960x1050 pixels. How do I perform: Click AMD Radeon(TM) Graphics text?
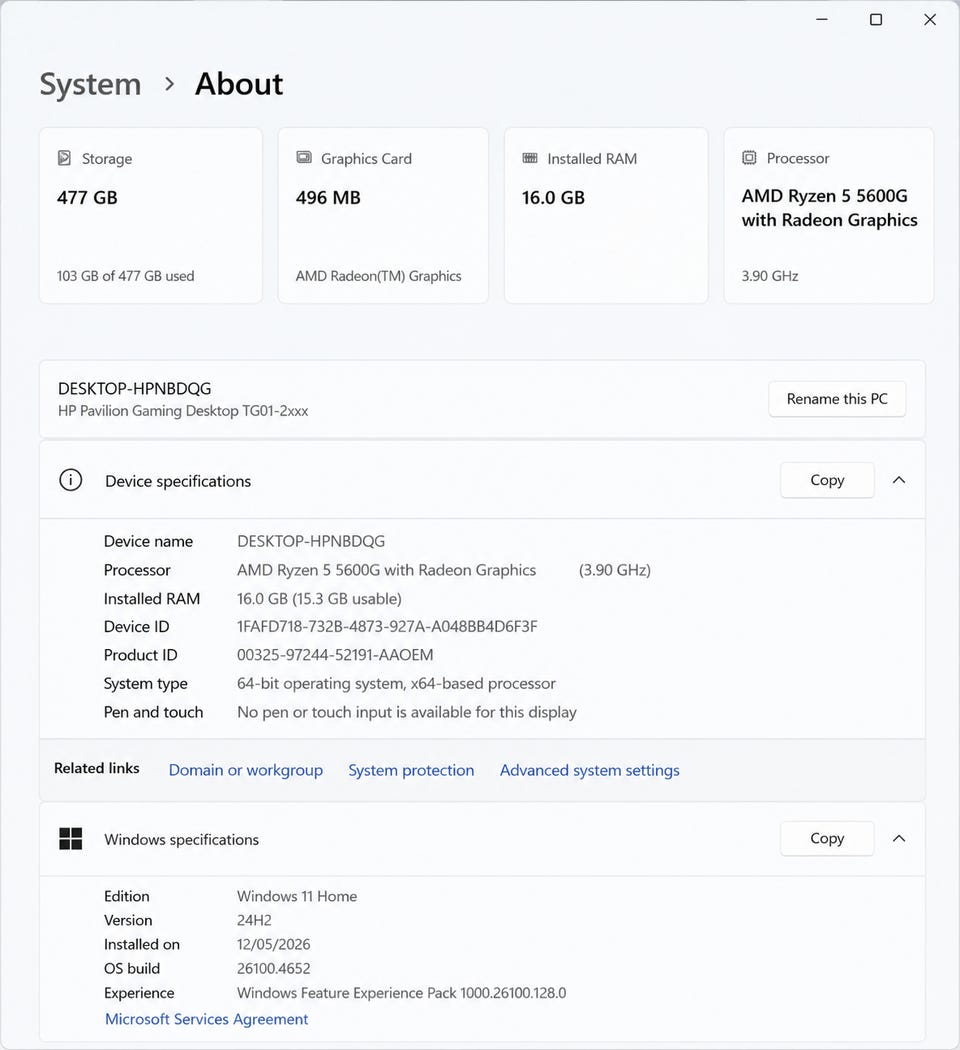(x=378, y=276)
